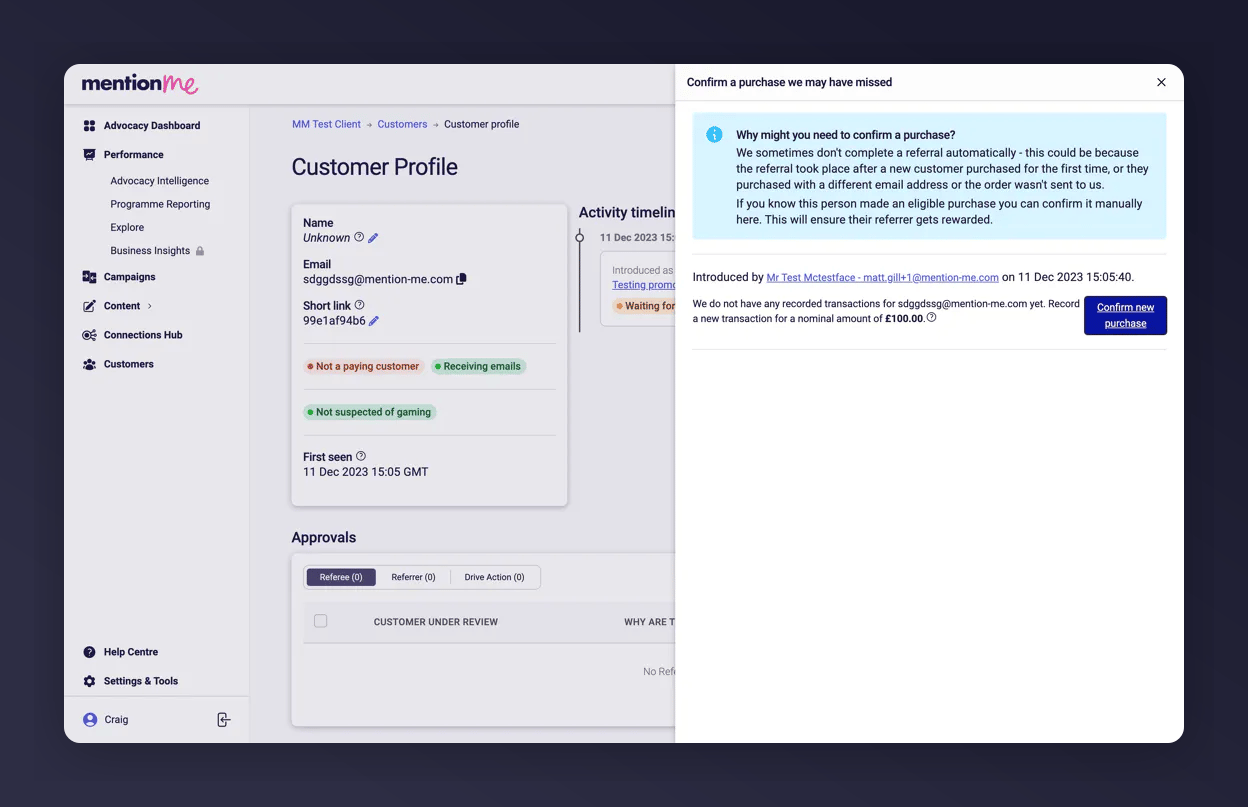
Task: Select the Referee (0) tab
Action: [341, 577]
